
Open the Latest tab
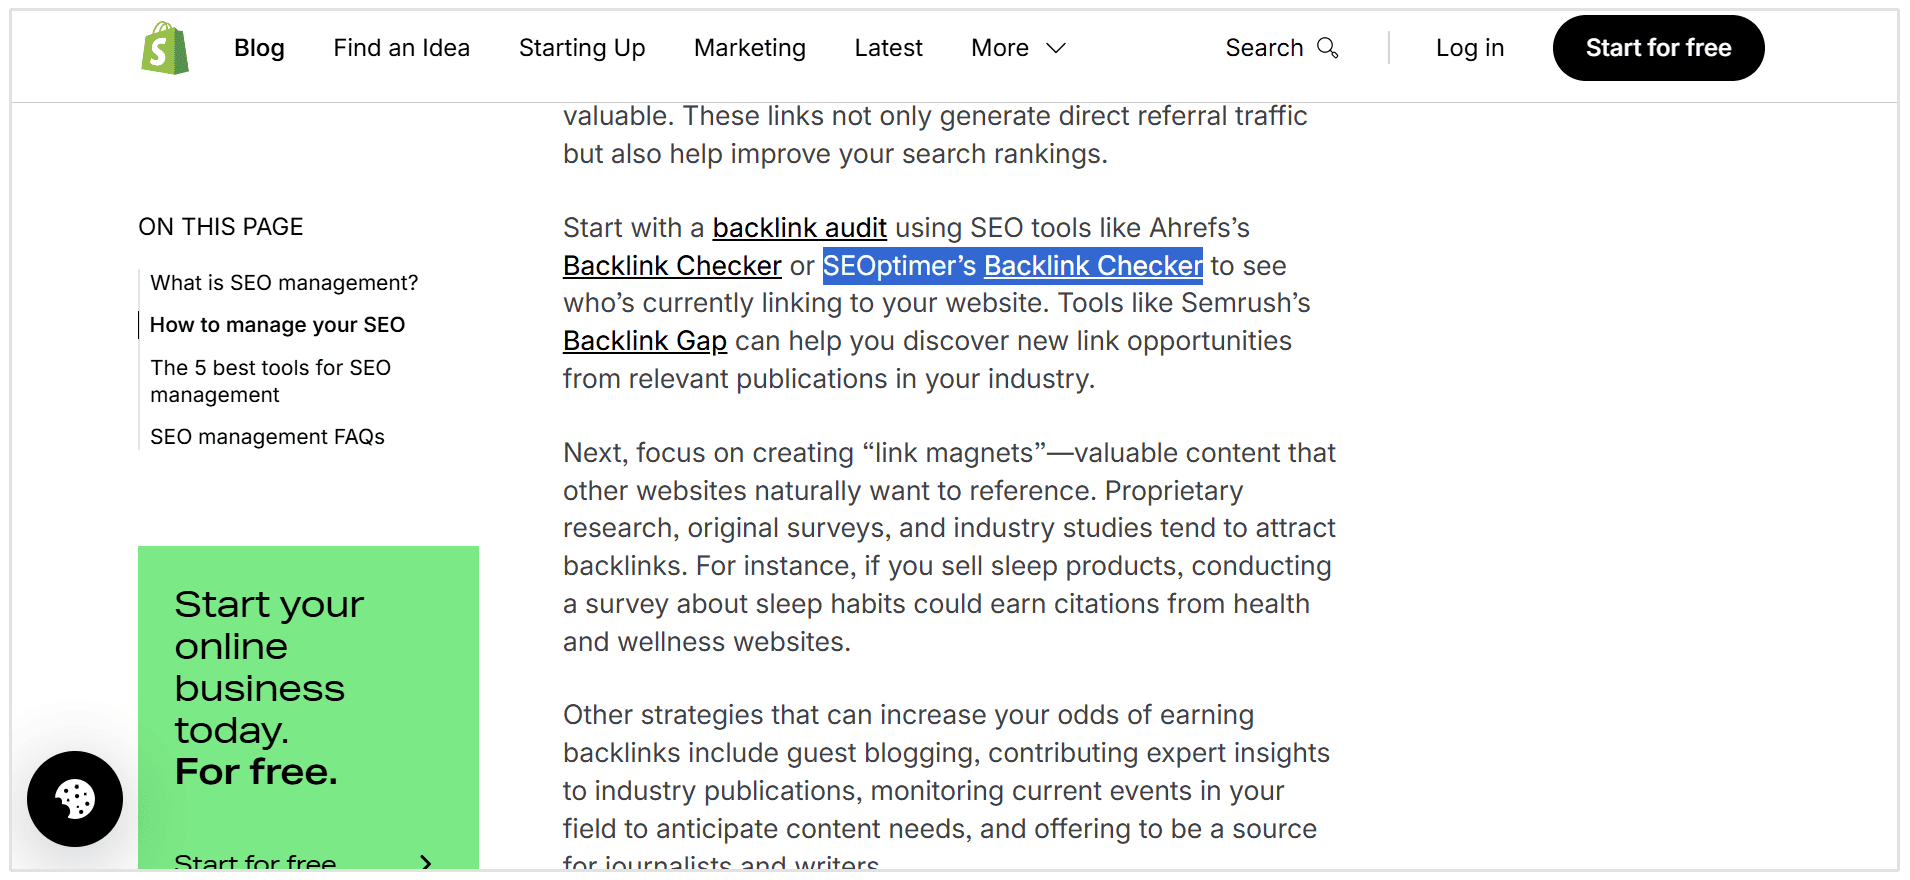click(888, 47)
